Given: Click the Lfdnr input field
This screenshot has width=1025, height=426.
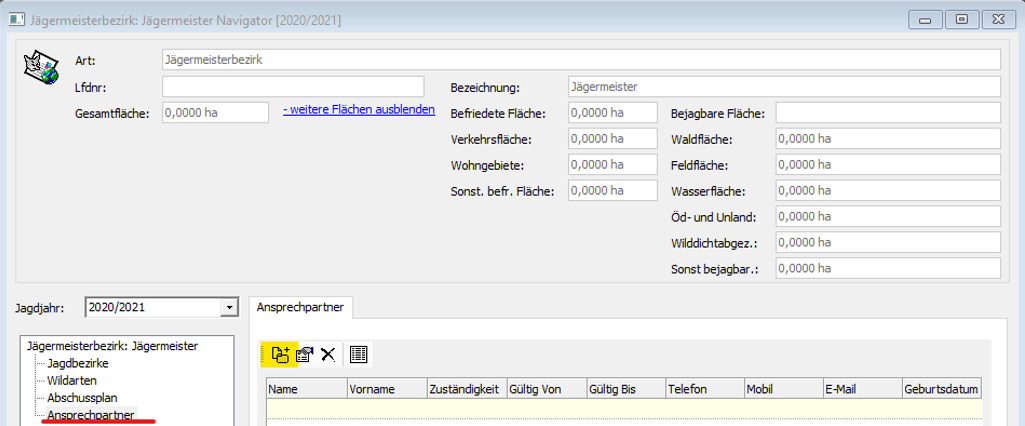Looking at the screenshot, I should (293, 87).
